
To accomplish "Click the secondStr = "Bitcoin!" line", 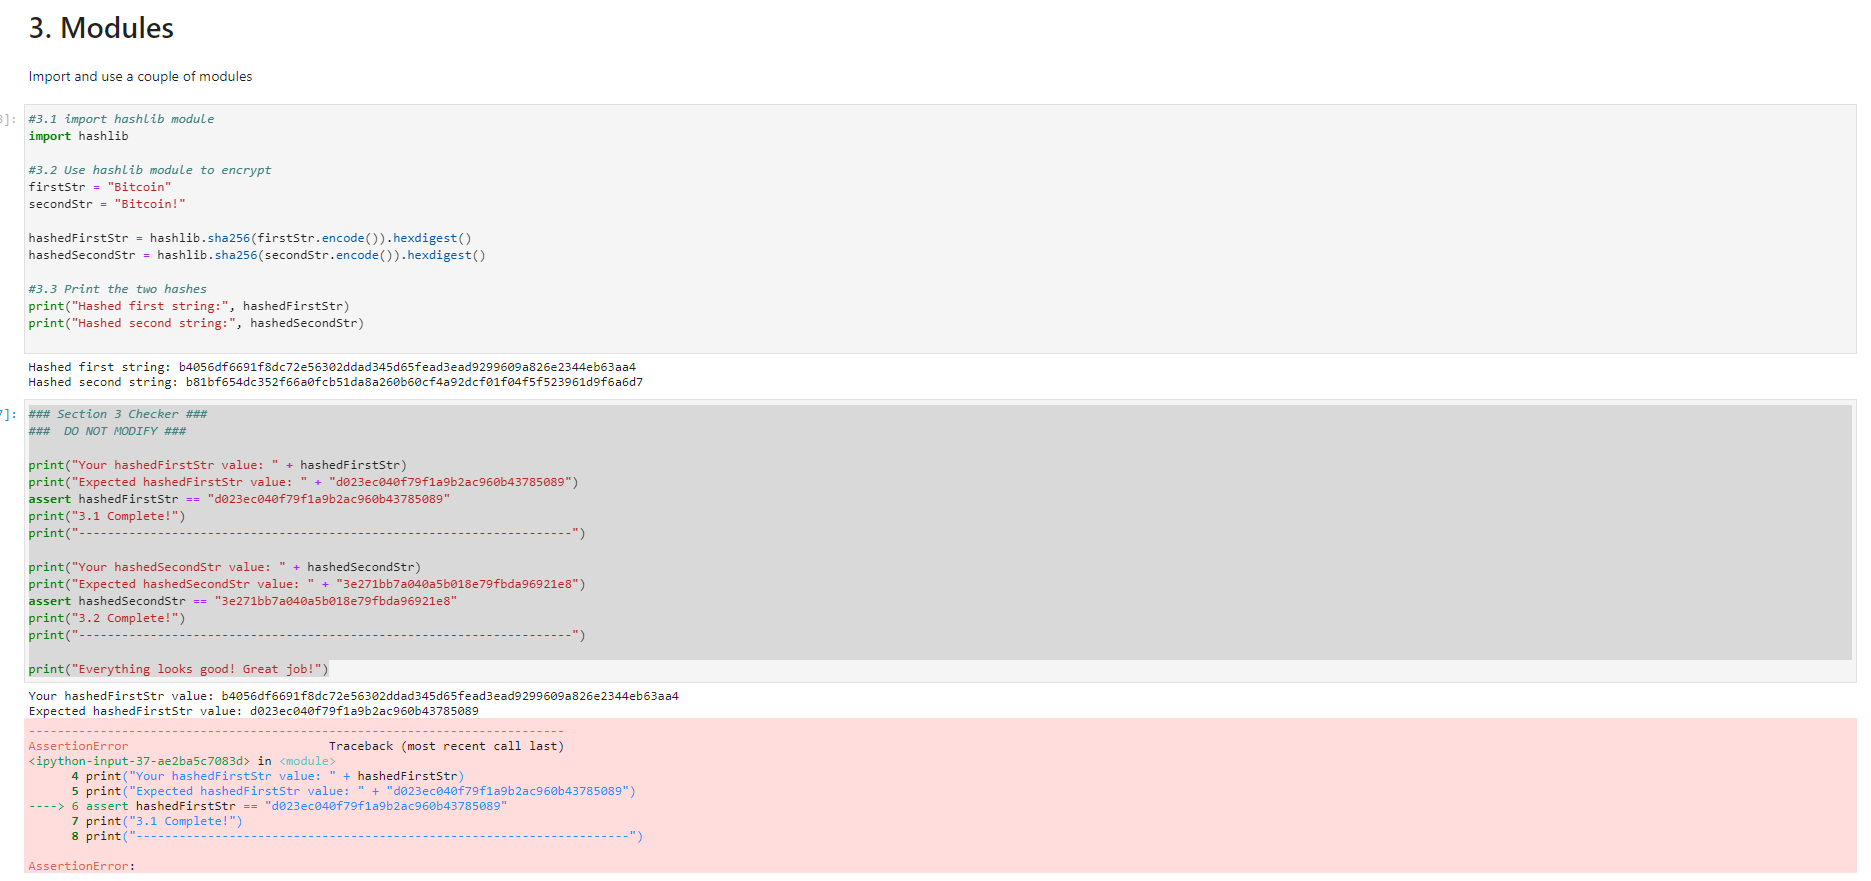I will point(107,204).
